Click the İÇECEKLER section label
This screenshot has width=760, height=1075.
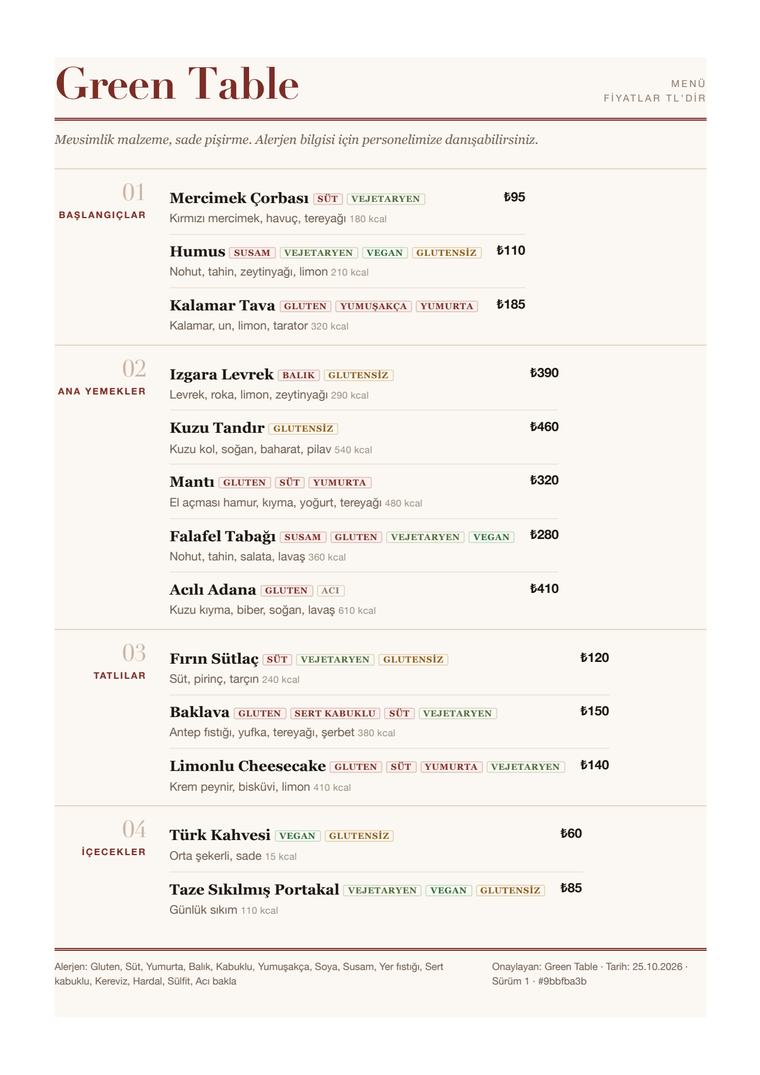click(x=114, y=852)
